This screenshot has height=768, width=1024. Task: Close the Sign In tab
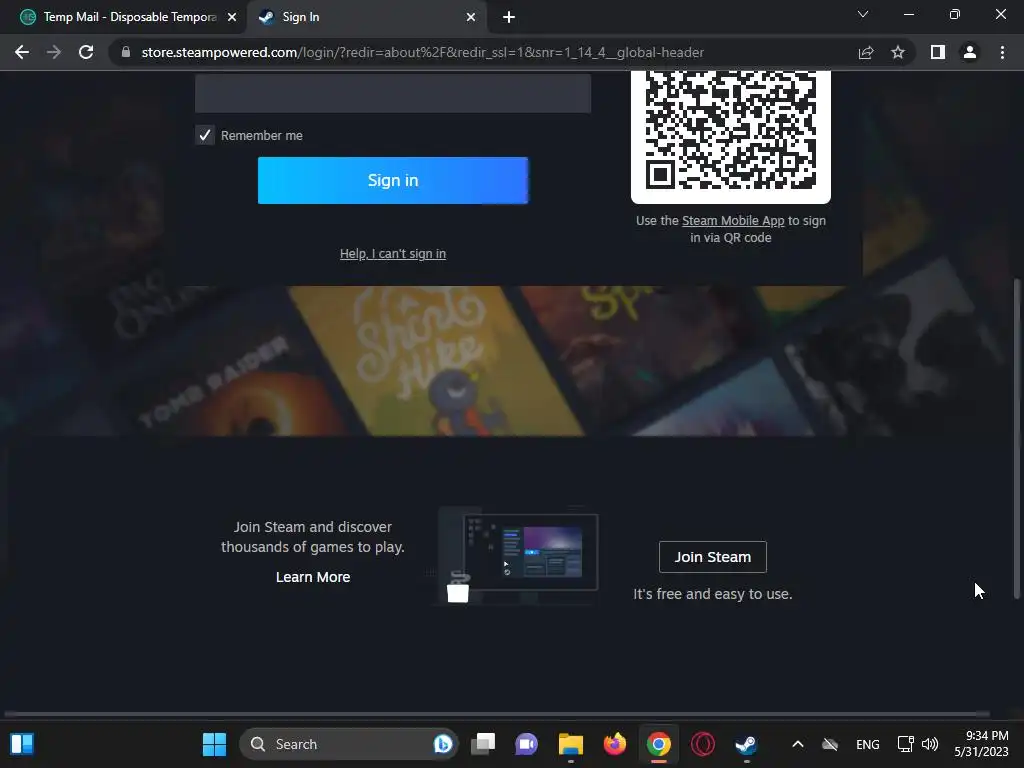point(471,17)
